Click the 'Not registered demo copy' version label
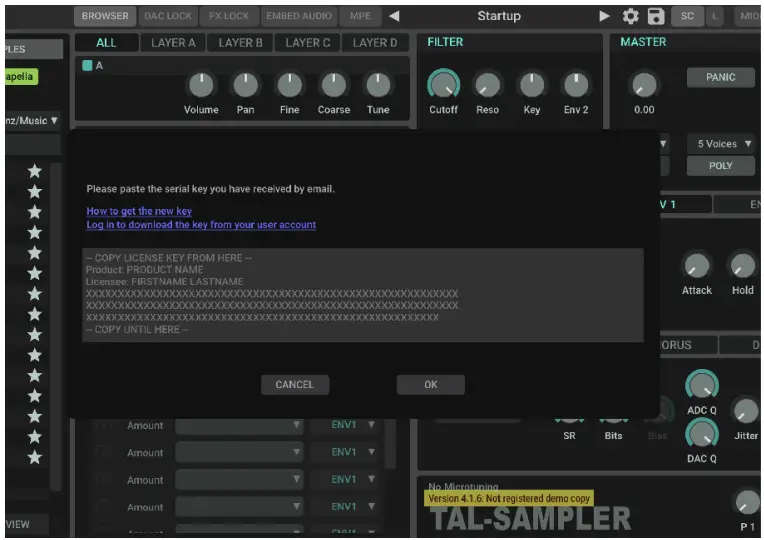Image resolution: width=764 pixels, height=540 pixels. tap(509, 499)
